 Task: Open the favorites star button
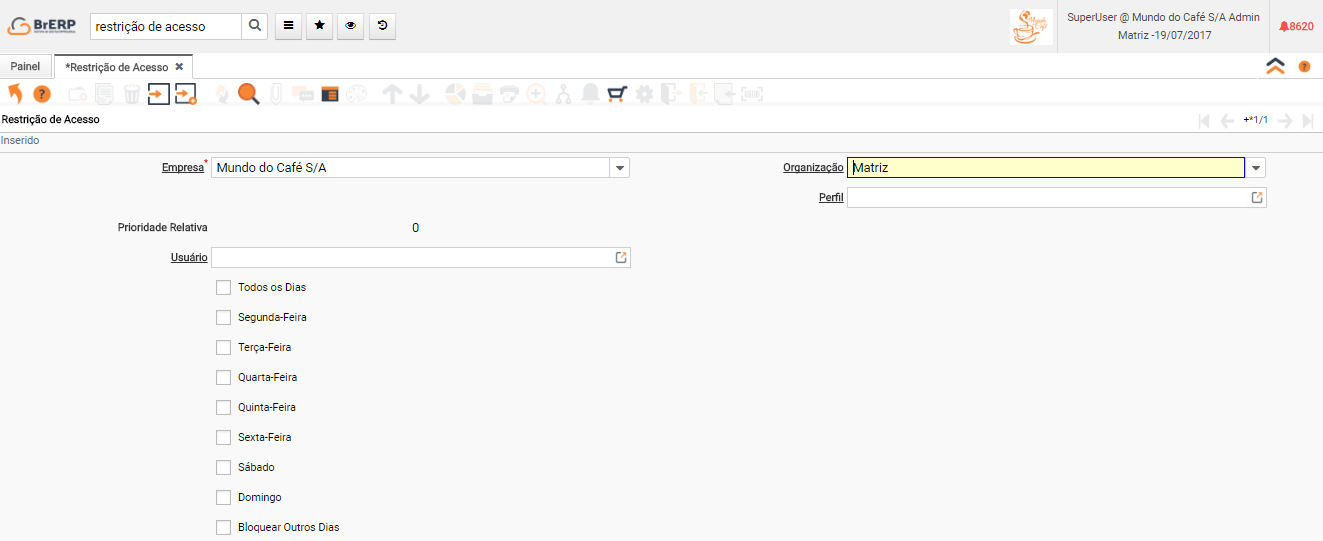point(319,27)
